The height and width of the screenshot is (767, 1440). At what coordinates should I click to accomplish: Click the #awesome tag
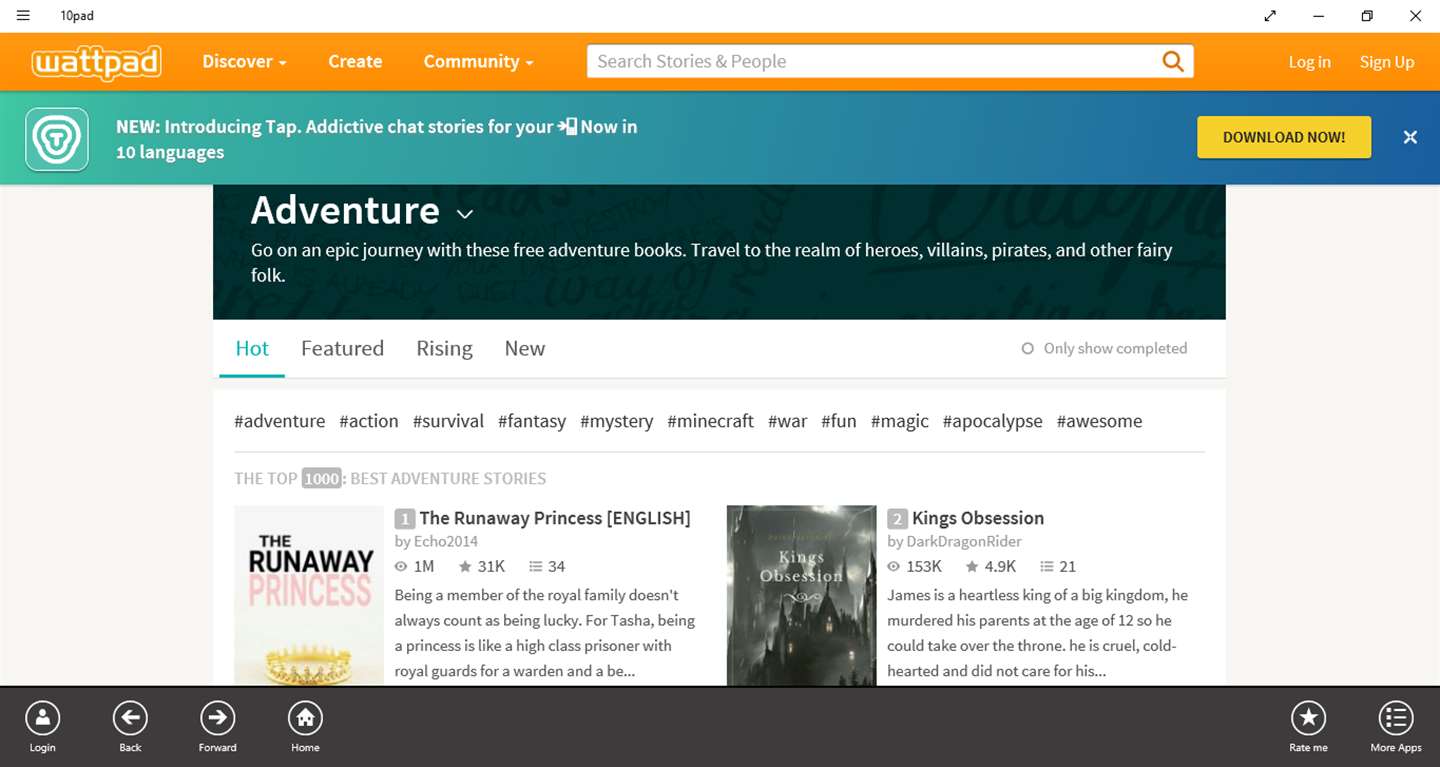click(x=1099, y=421)
